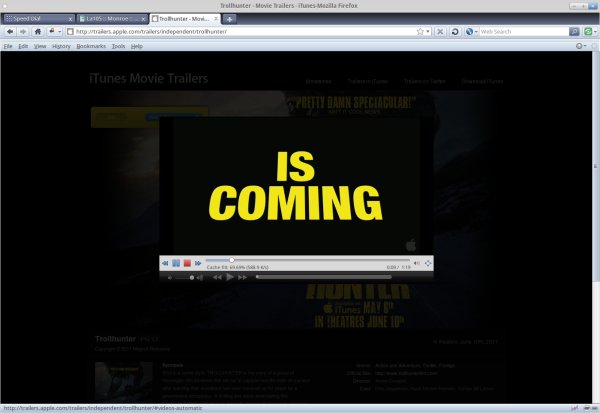
Task: Bookmark this page with the star icon
Action: (420, 32)
